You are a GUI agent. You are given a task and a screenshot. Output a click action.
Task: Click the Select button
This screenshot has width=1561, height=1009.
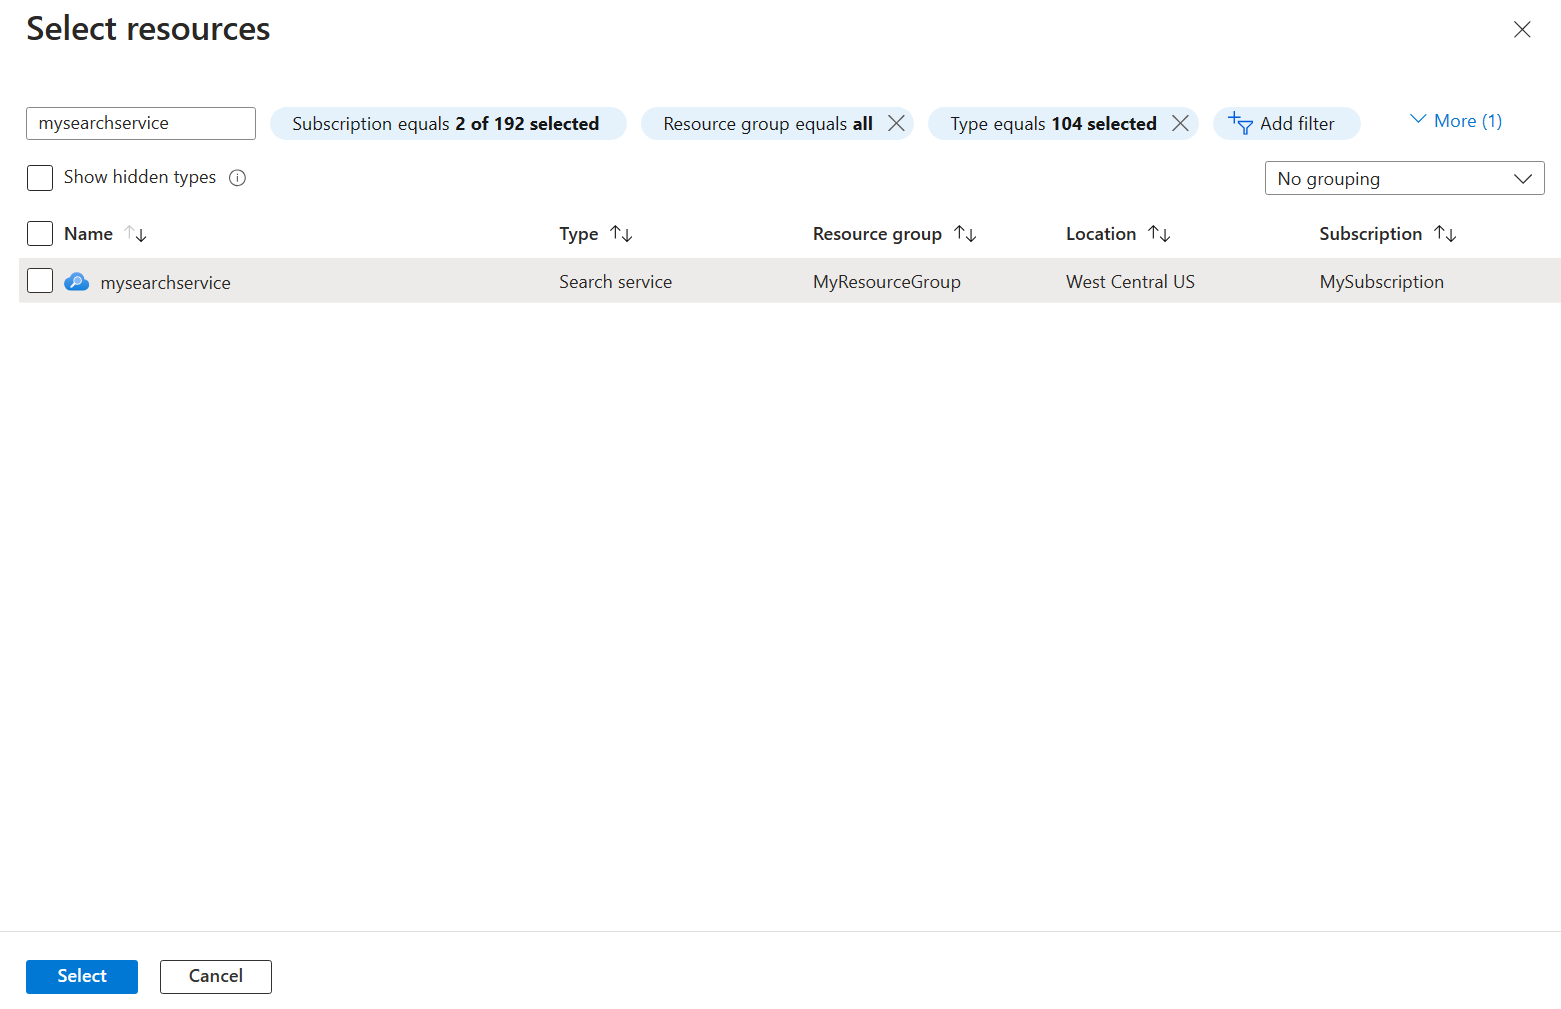pyautogui.click(x=81, y=976)
